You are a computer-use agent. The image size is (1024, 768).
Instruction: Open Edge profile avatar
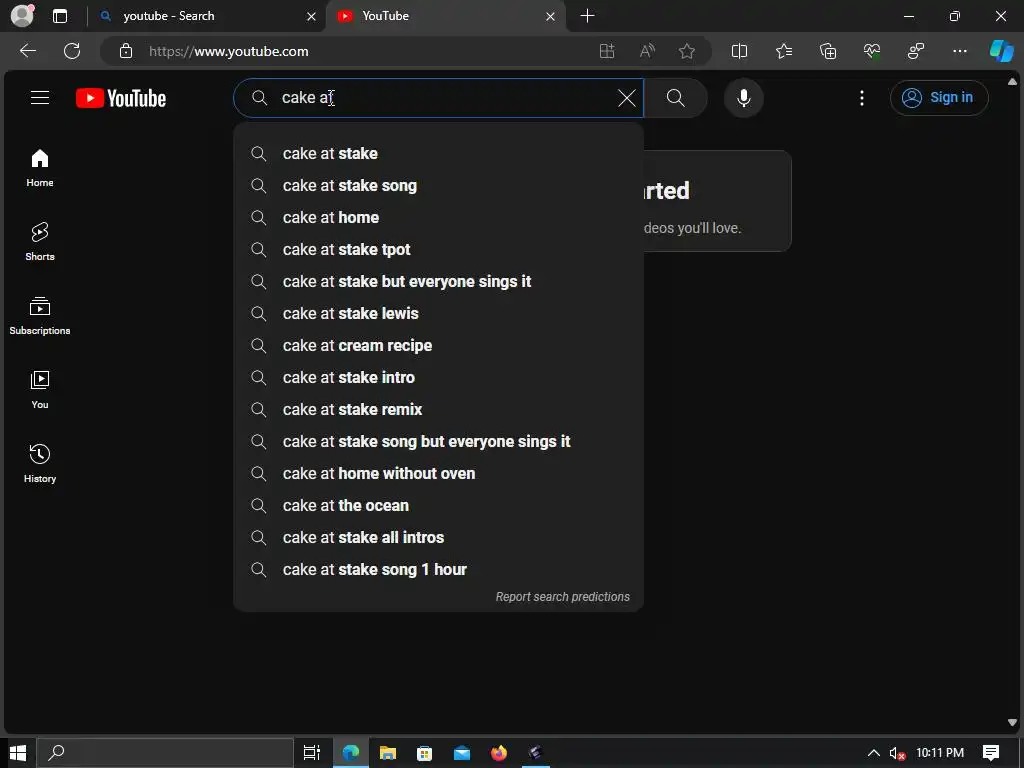[23, 16]
